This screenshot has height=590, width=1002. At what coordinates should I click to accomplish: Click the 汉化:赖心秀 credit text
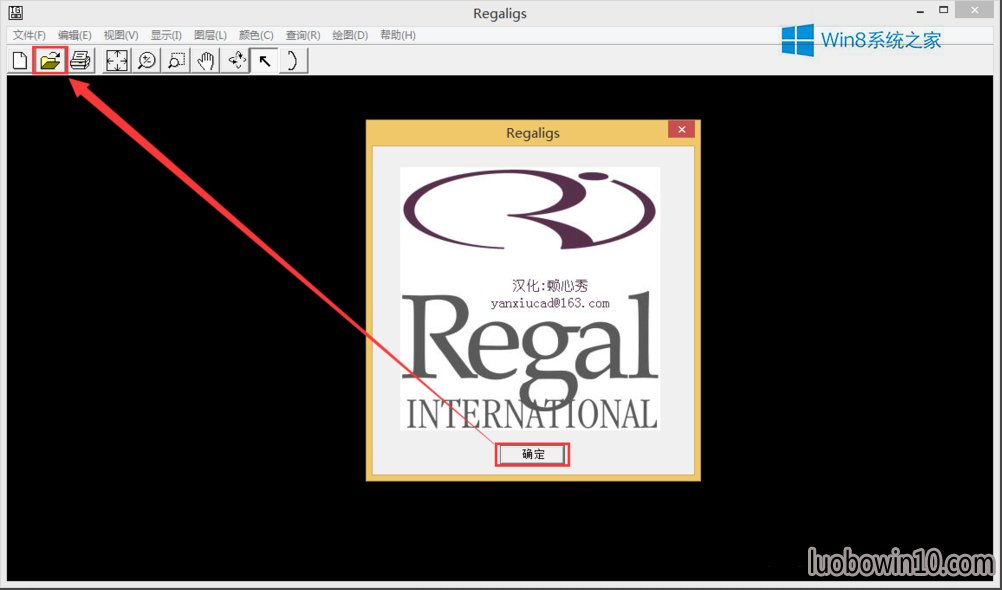coord(550,286)
